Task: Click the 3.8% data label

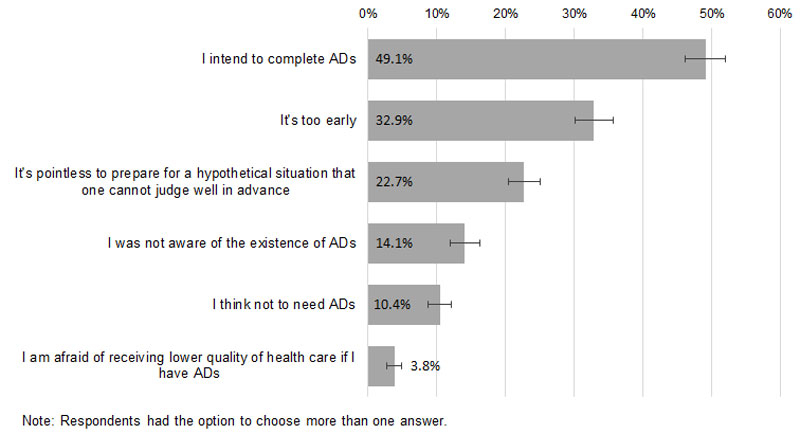Action: (424, 366)
